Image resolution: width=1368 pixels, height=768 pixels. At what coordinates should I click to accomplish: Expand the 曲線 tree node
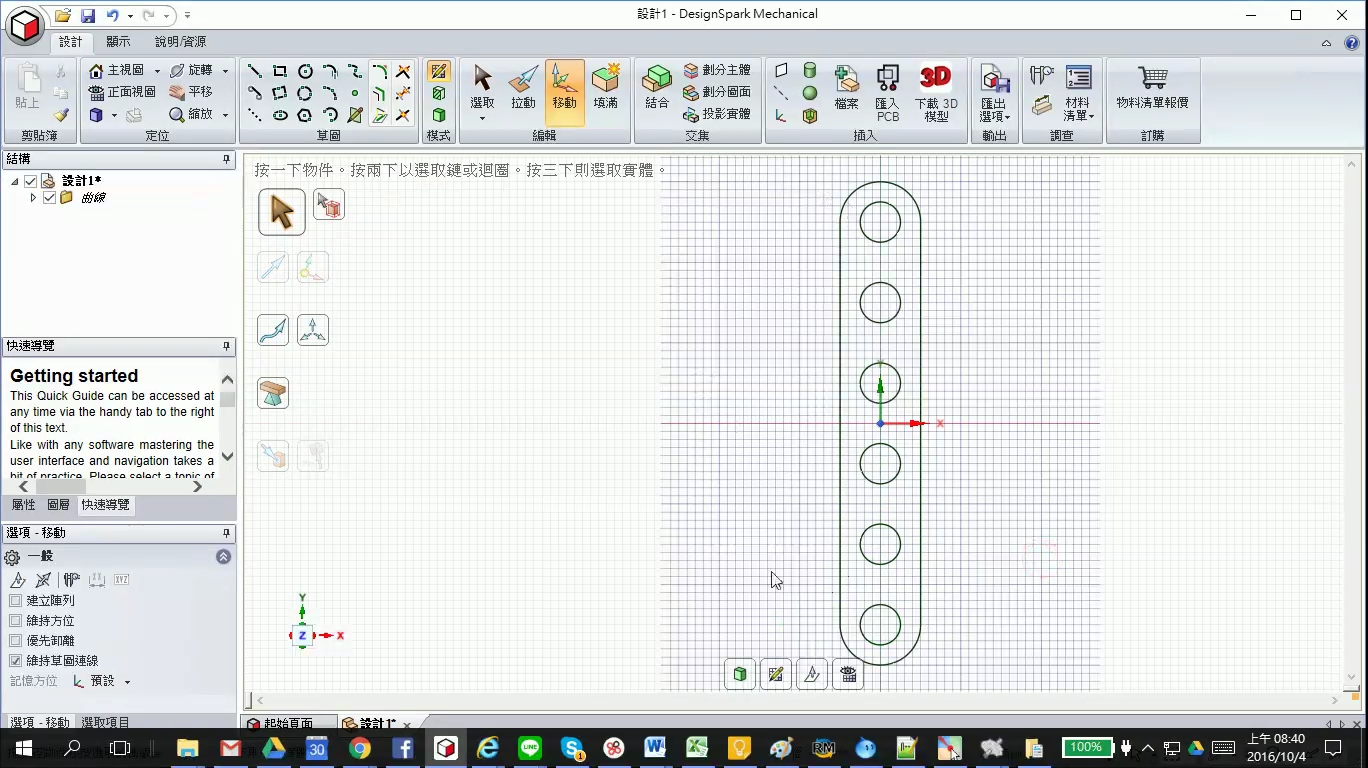coord(33,198)
